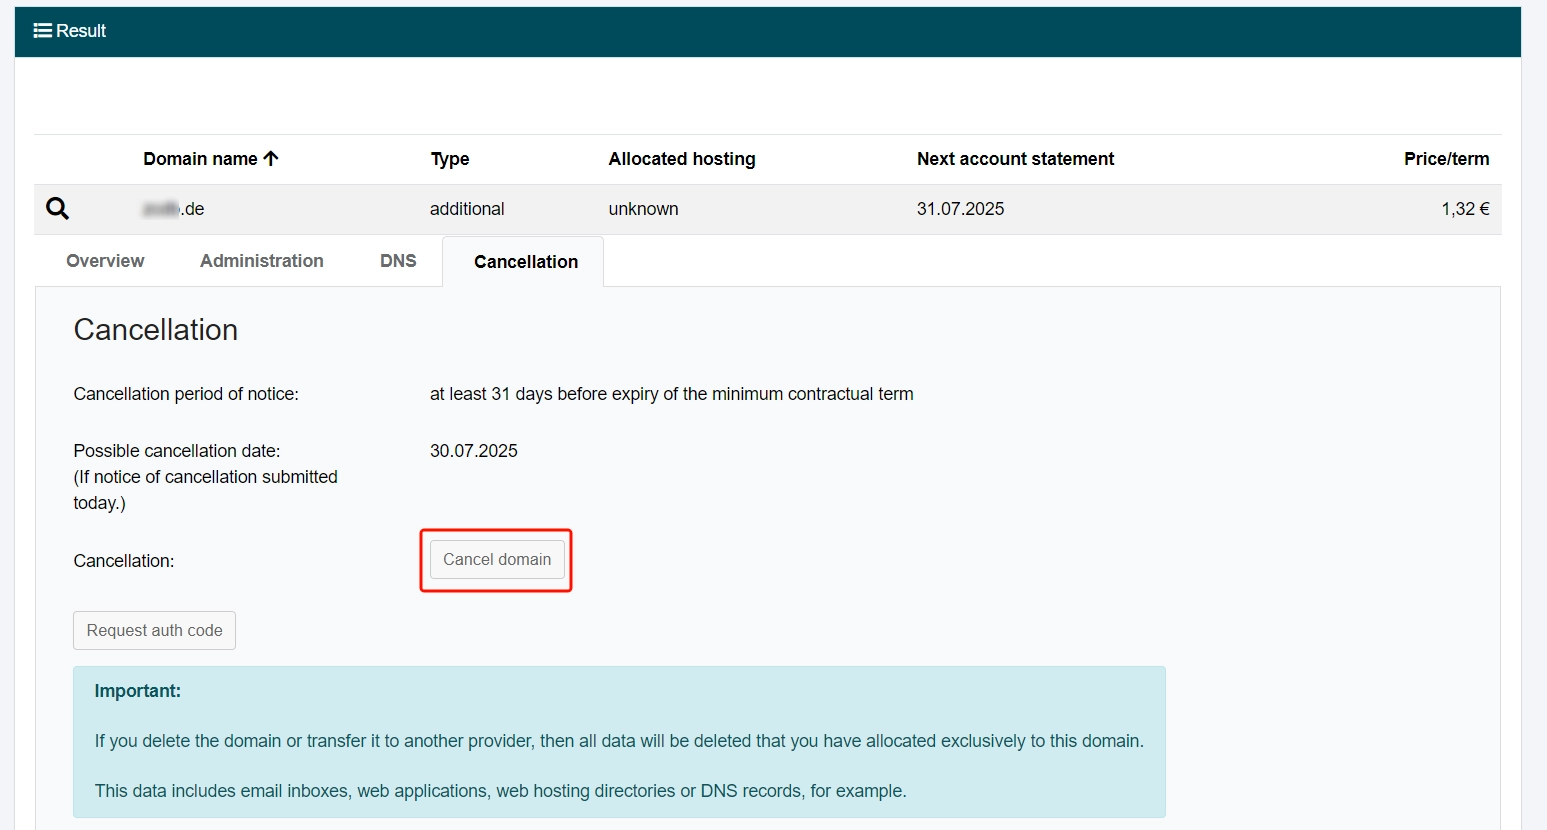Click the sort arrow next to Domain name

click(x=271, y=159)
